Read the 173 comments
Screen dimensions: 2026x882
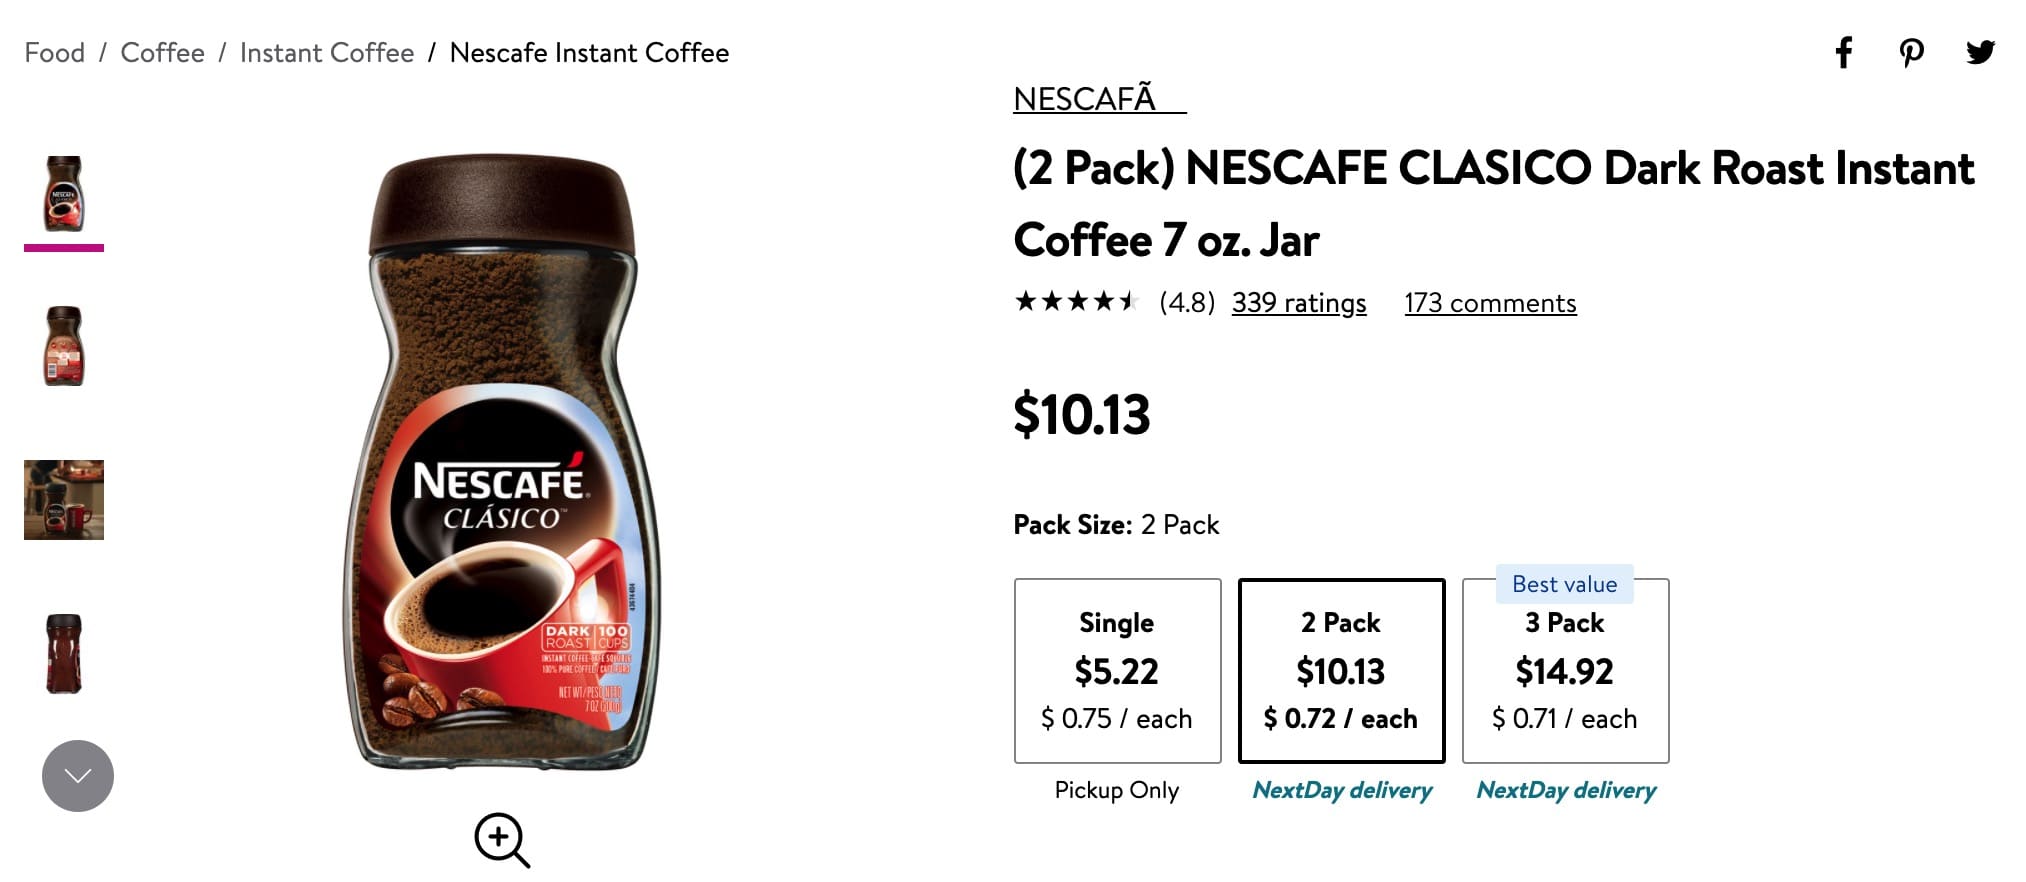tap(1490, 303)
